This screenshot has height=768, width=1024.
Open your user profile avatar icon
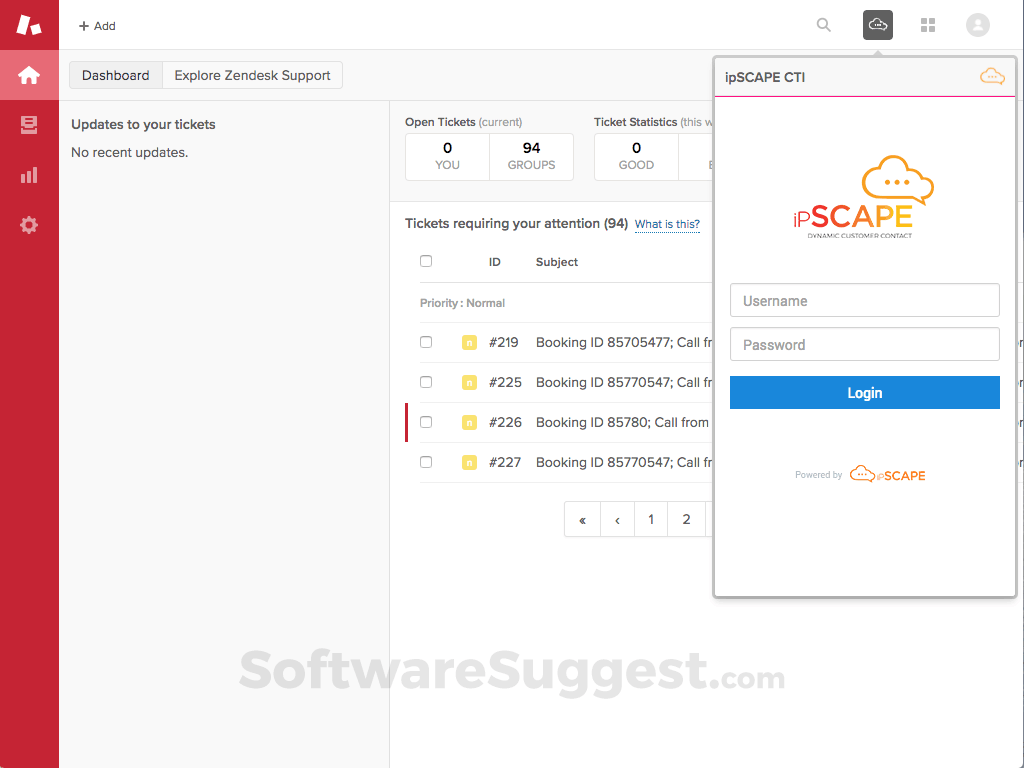coord(977,24)
